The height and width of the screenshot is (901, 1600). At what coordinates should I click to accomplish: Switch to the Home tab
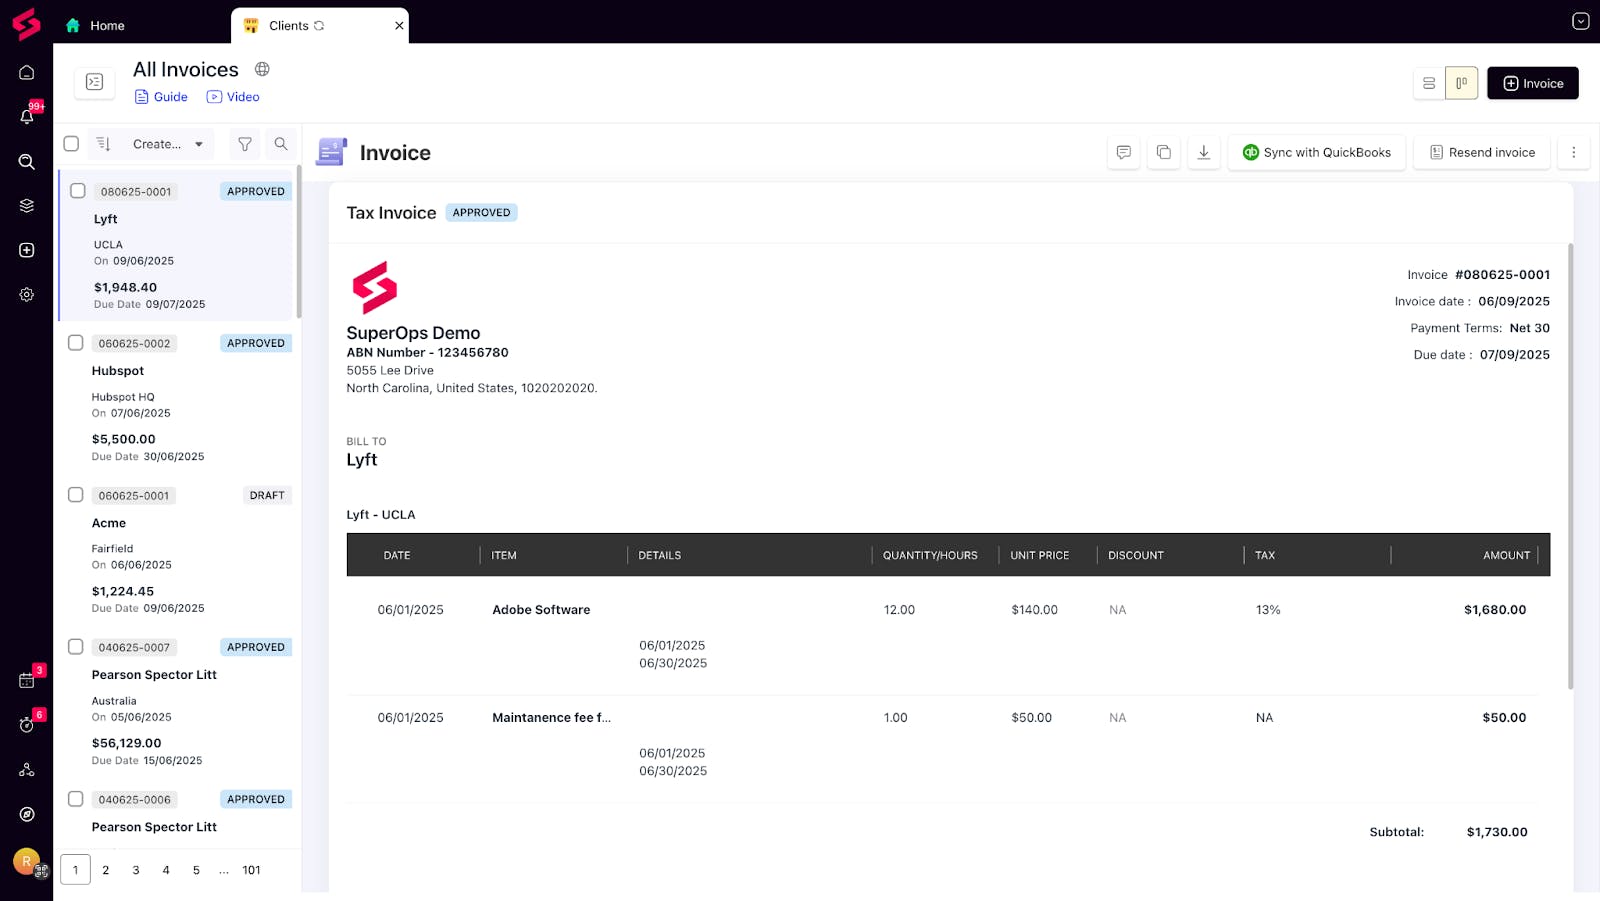click(x=96, y=26)
